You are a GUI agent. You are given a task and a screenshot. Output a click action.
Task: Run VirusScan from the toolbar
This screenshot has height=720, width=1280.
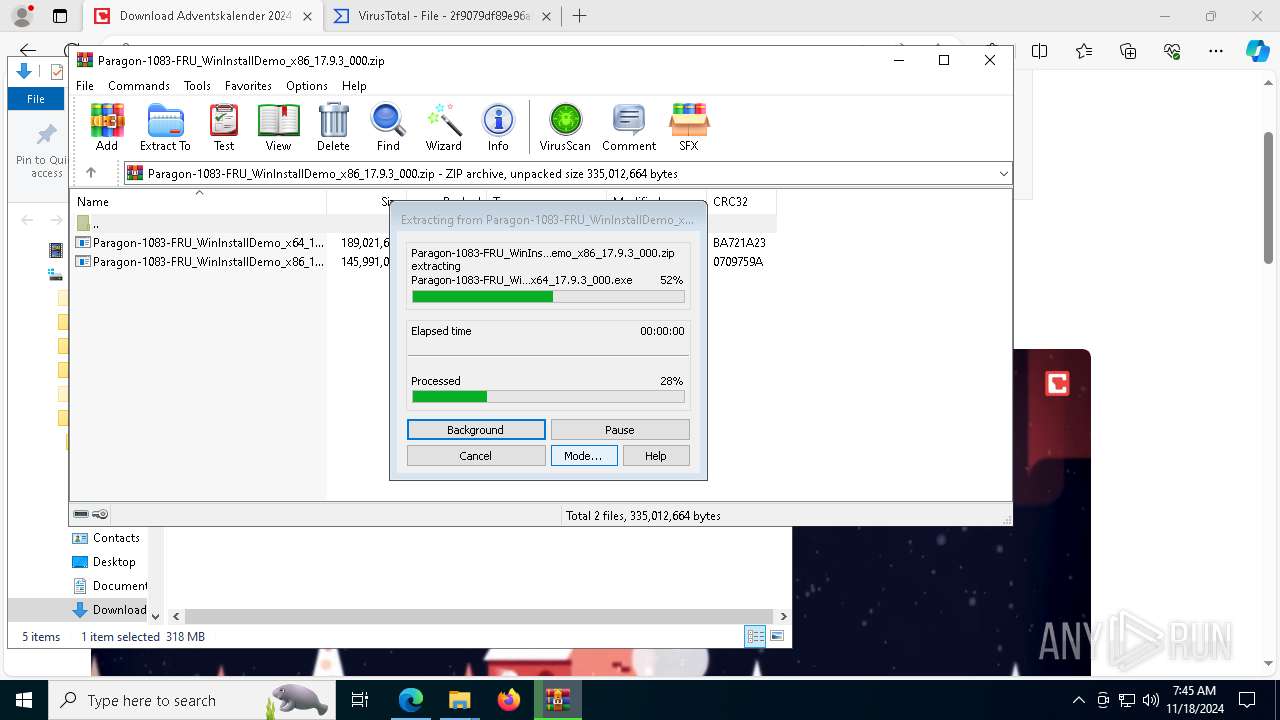tap(565, 127)
